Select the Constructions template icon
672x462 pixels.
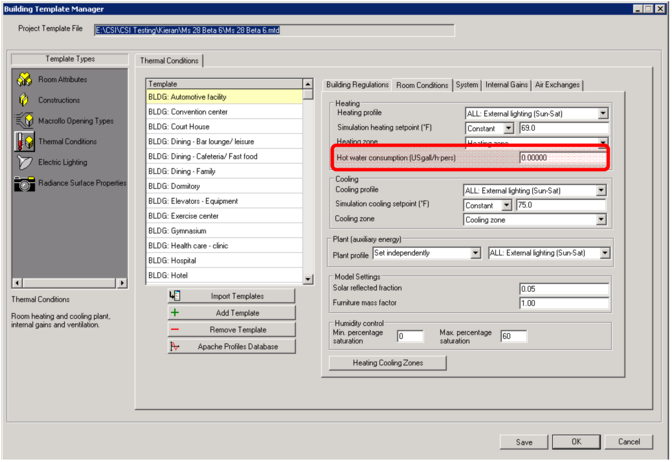(23, 101)
